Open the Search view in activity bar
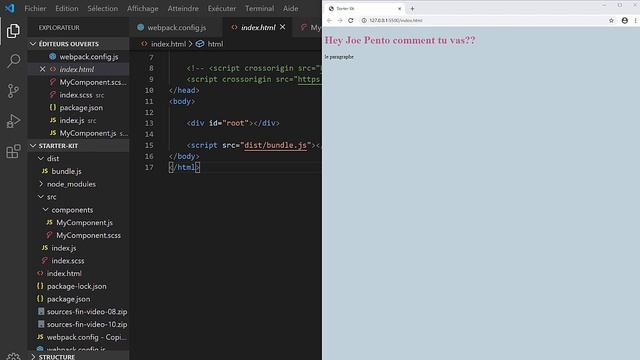This screenshot has height=360, width=640. click(13, 61)
